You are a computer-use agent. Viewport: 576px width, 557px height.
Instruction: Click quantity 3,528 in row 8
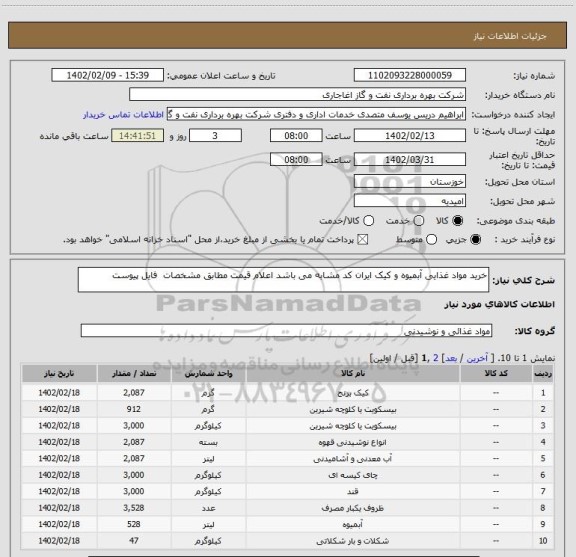(x=134, y=508)
